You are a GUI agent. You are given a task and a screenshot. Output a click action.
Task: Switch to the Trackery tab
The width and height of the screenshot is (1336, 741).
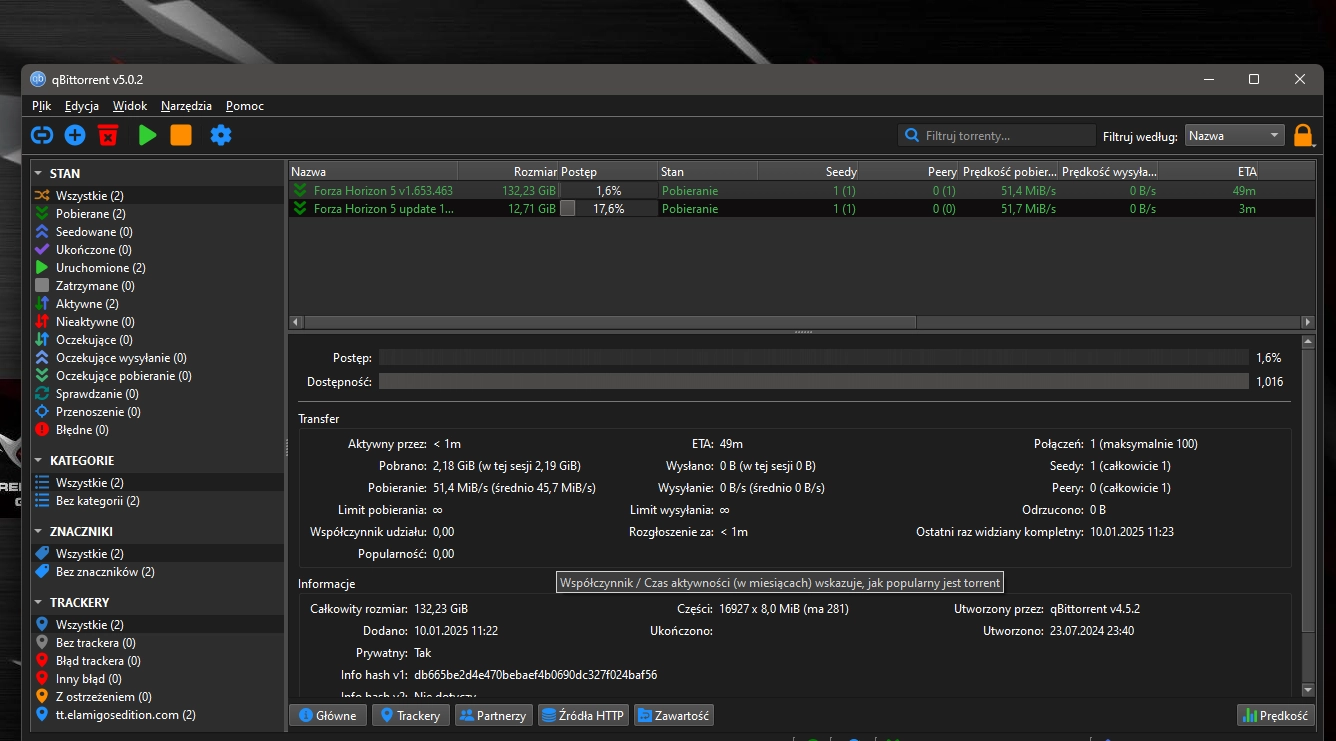[x=410, y=716]
